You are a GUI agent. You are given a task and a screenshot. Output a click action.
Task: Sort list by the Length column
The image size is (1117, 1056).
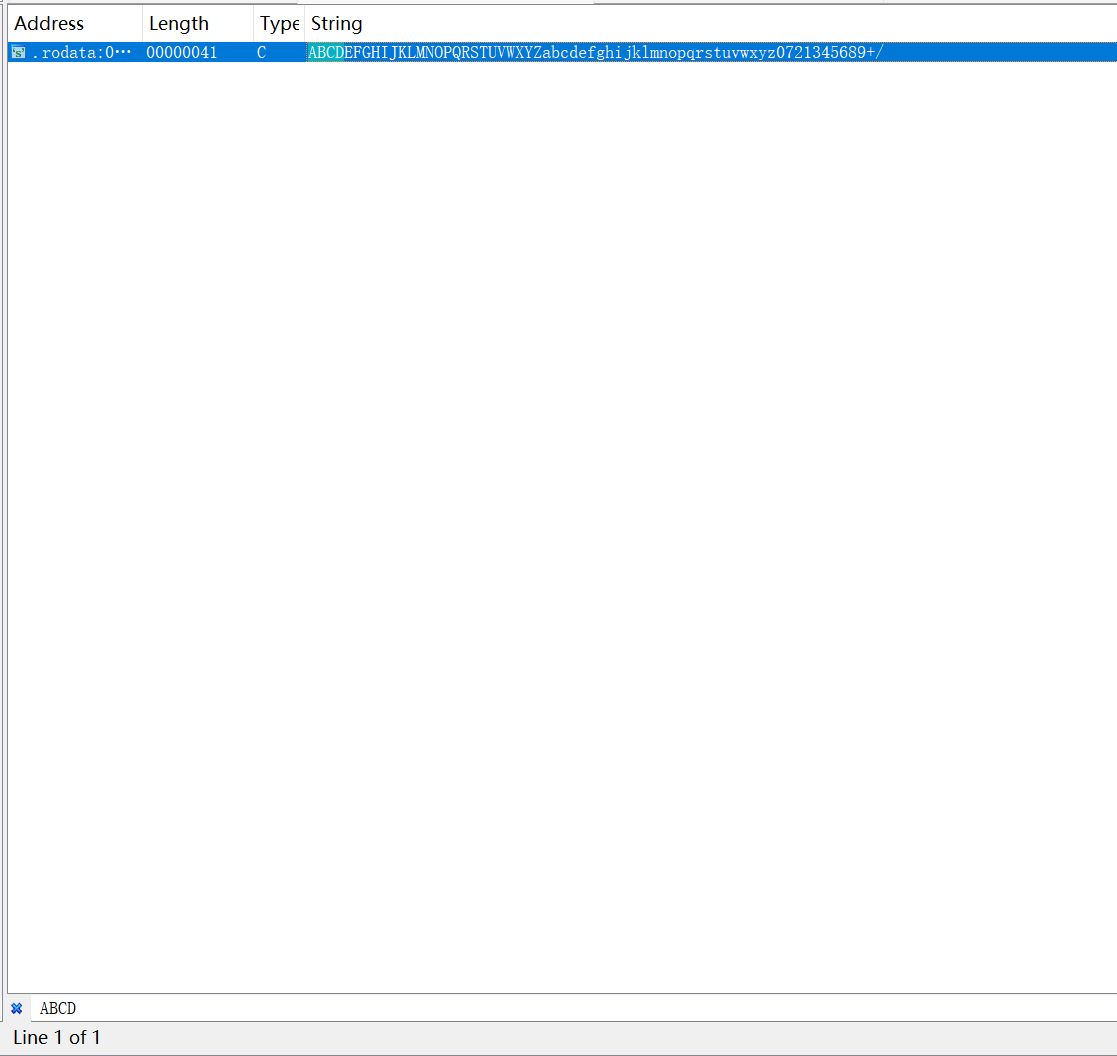179,23
